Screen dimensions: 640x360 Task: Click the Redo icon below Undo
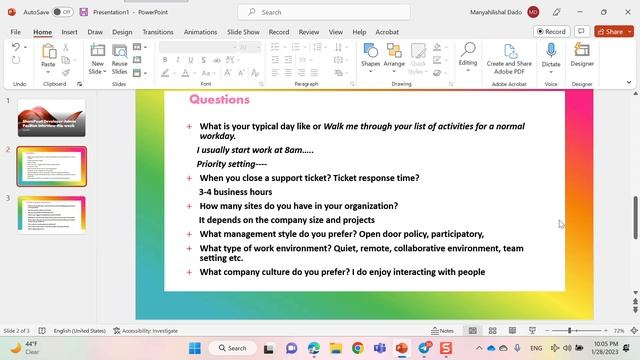click(x=16, y=60)
